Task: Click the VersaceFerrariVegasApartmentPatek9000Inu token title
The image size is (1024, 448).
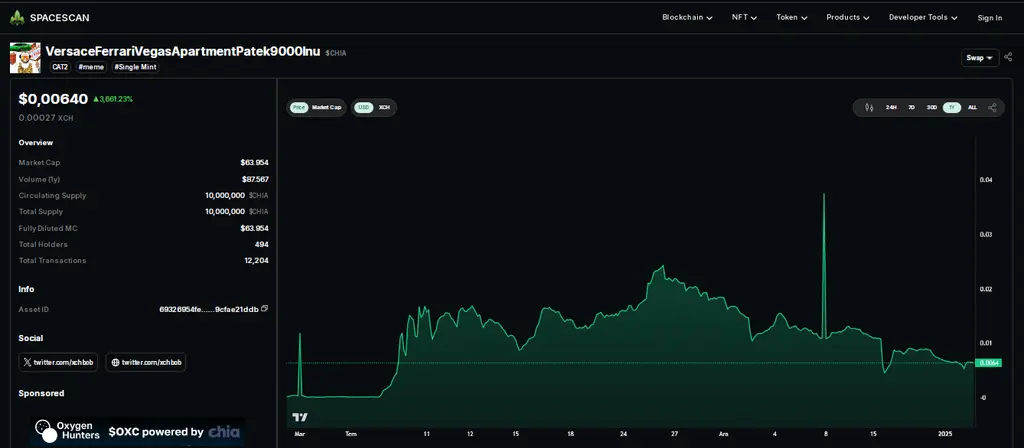Action: tap(183, 52)
